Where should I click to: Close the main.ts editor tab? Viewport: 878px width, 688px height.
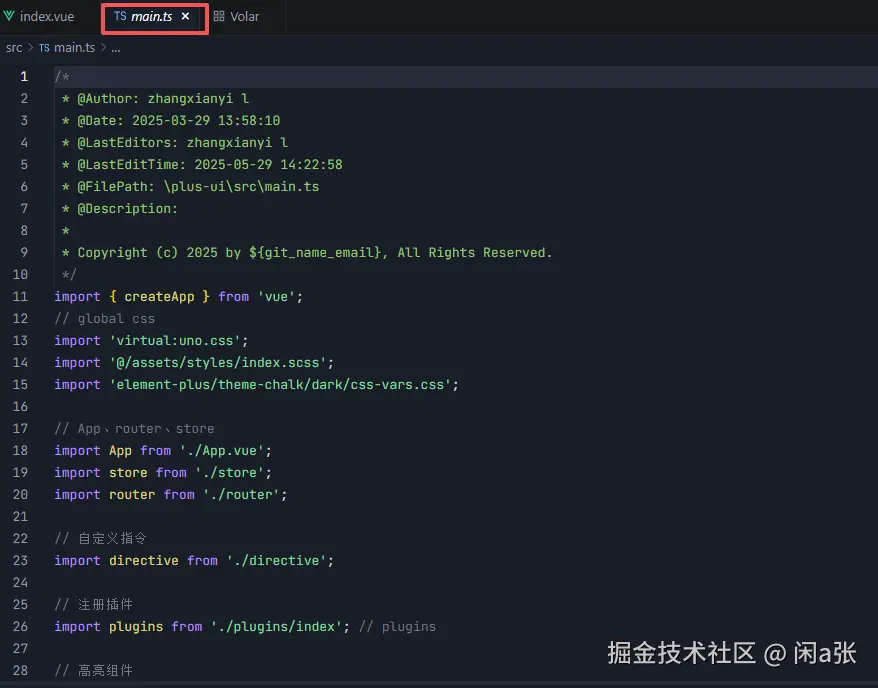[x=184, y=16]
